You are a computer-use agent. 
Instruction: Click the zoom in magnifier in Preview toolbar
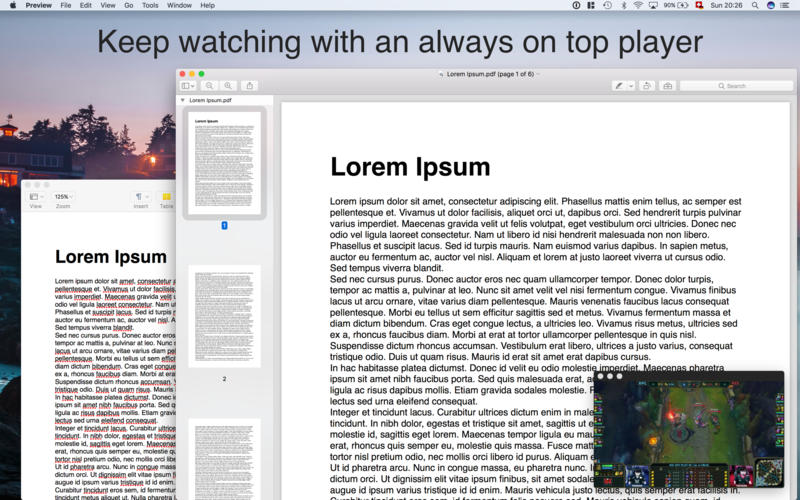[x=229, y=86]
